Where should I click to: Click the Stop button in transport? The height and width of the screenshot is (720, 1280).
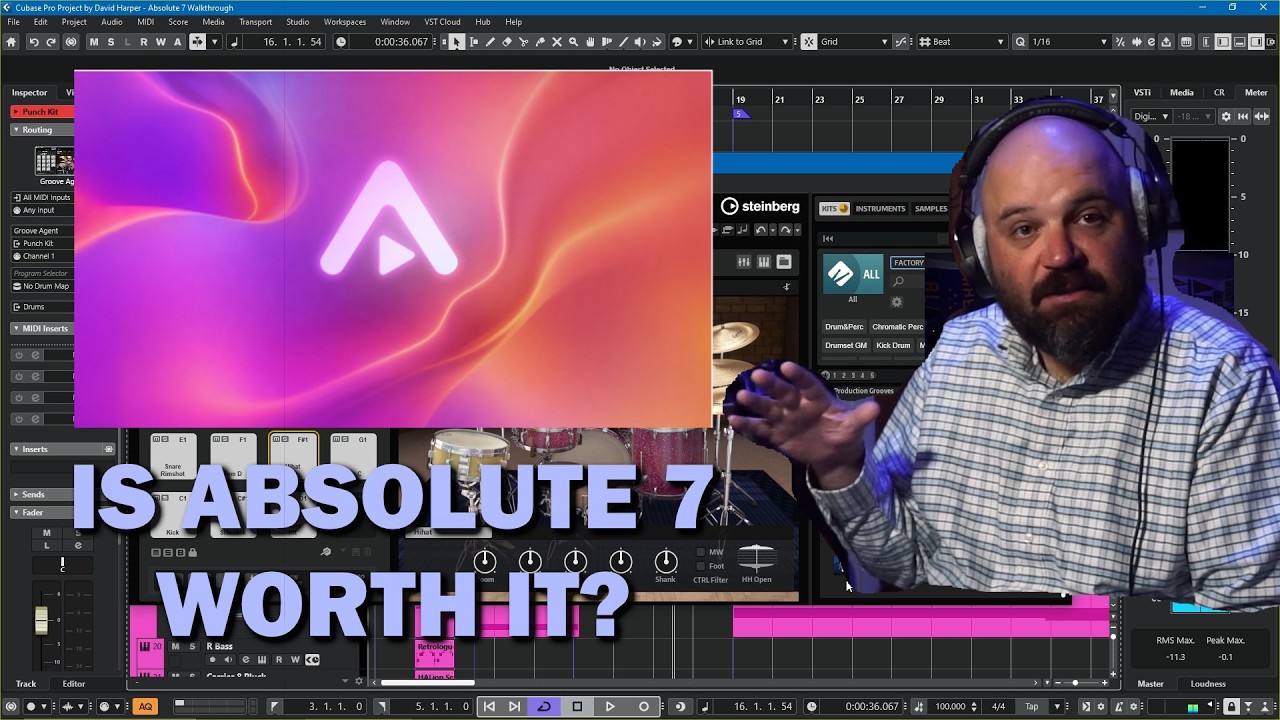click(x=577, y=706)
